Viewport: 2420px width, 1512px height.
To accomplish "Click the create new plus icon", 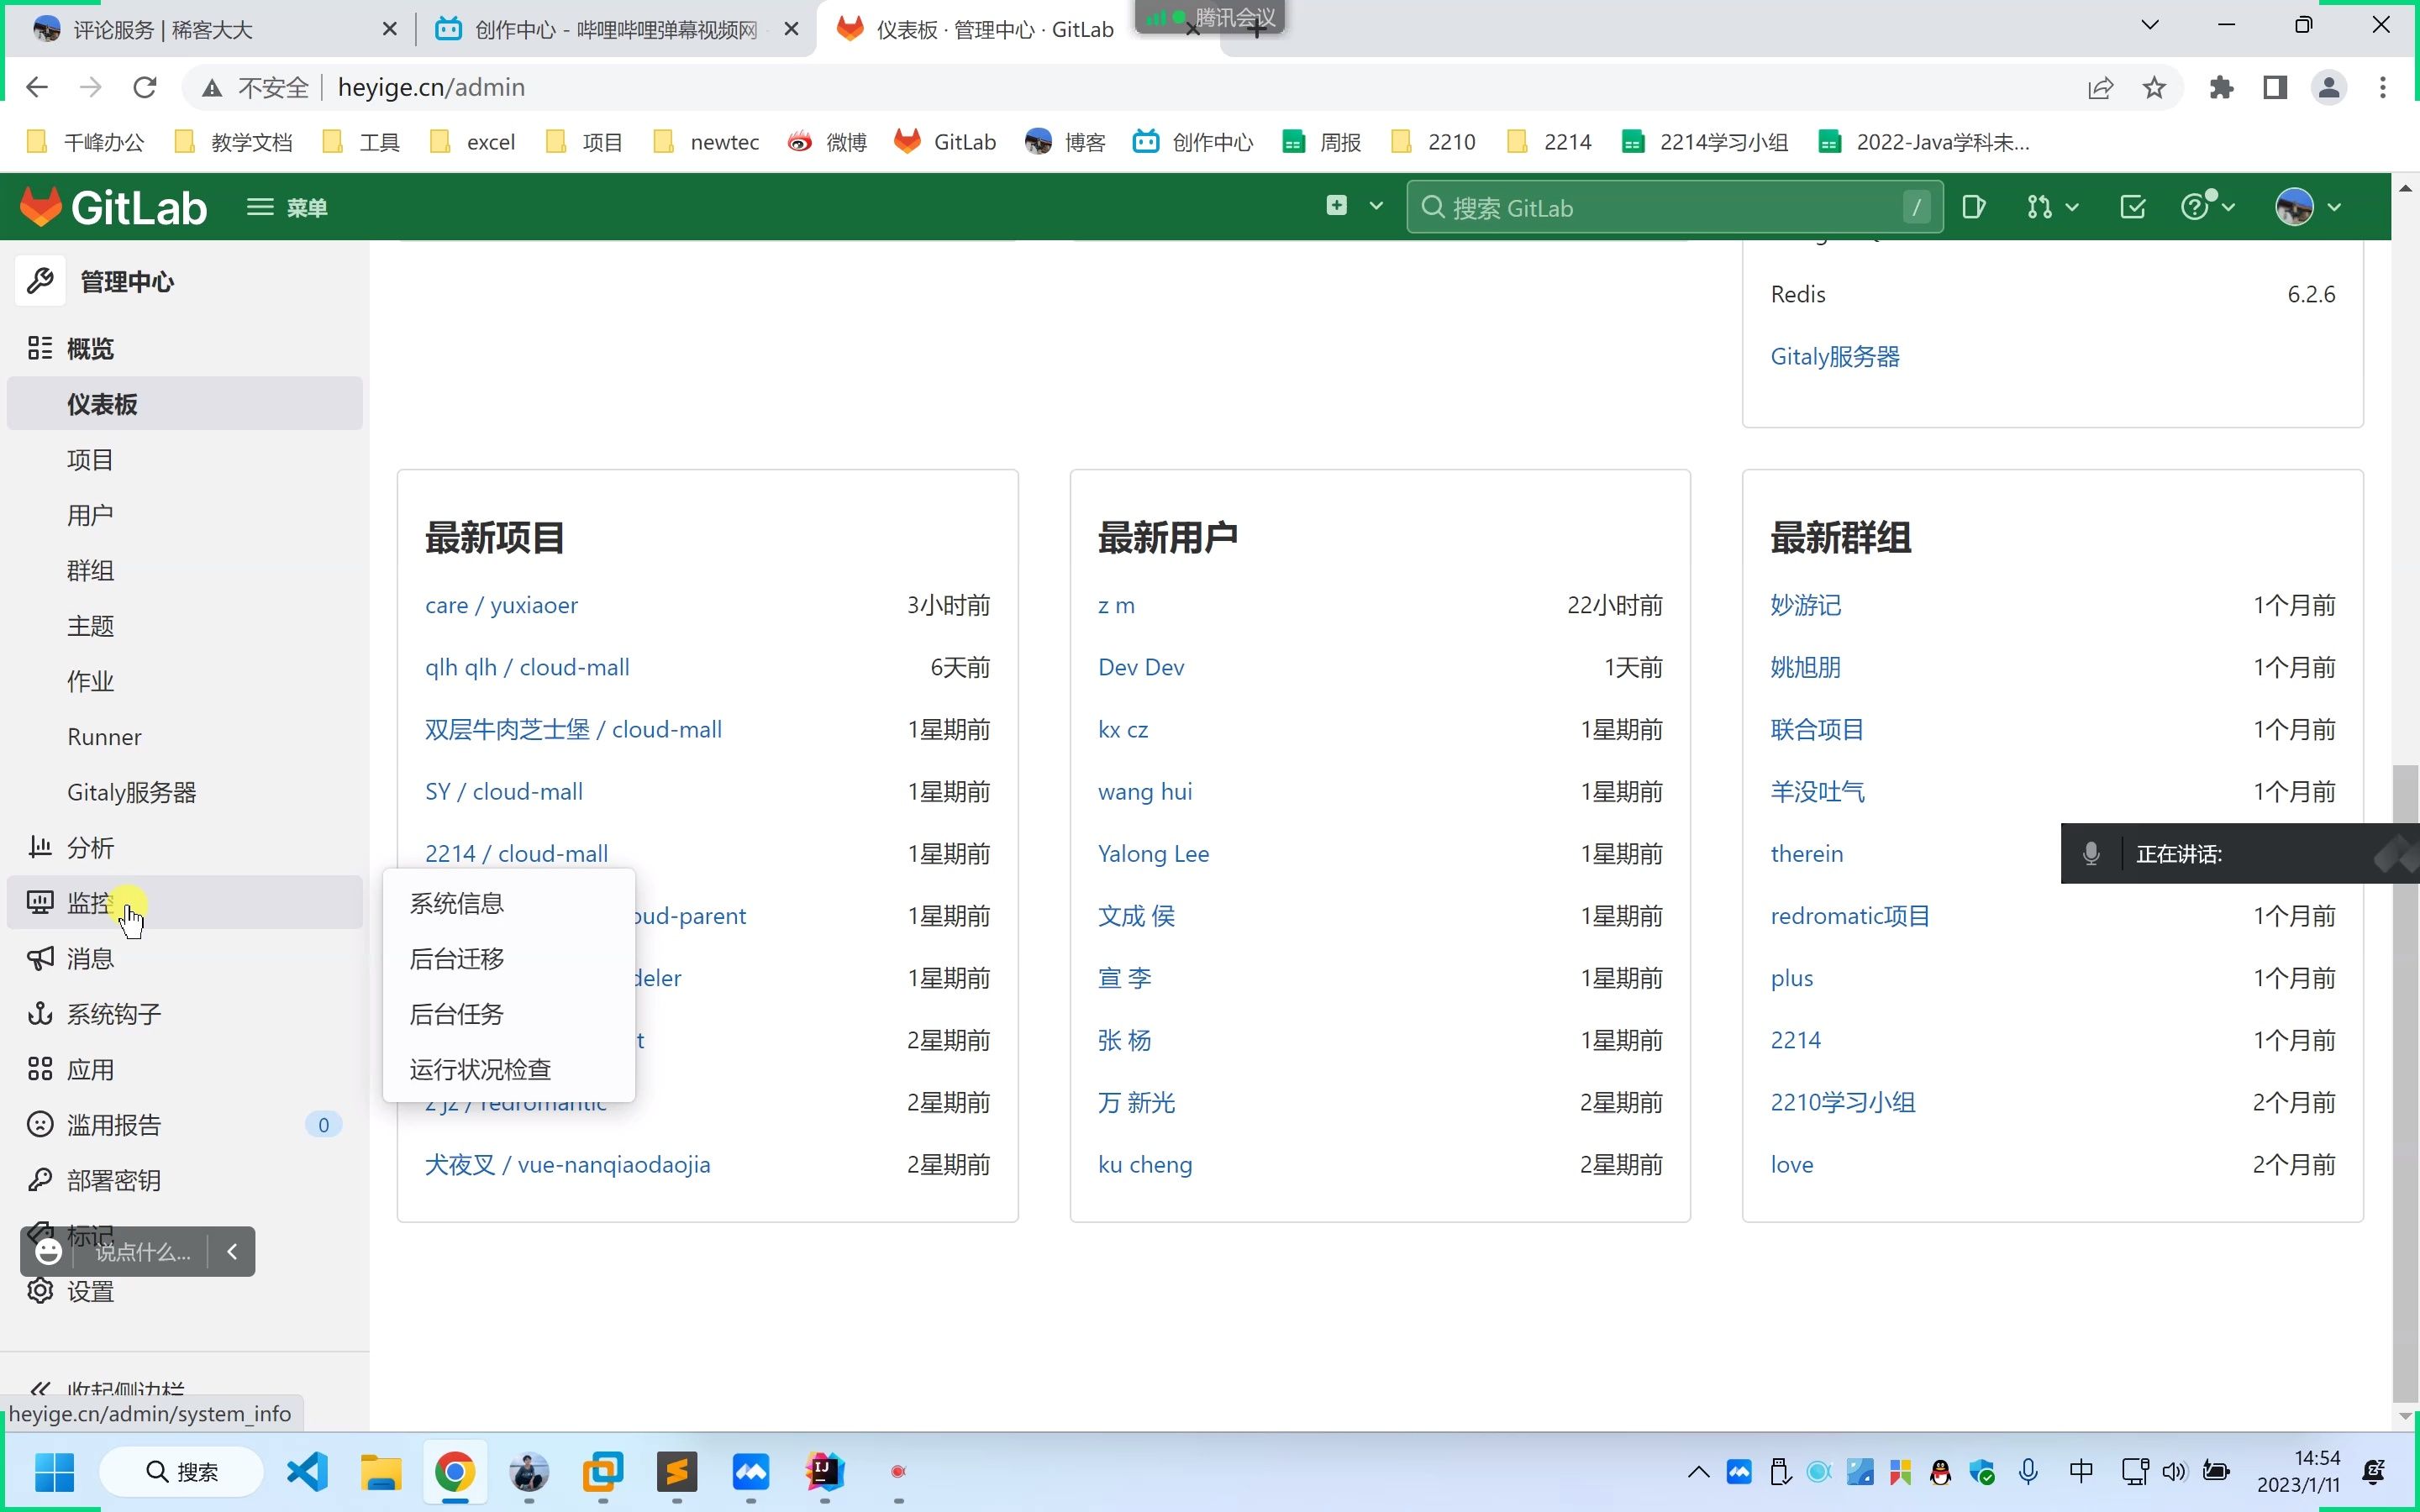I will pos(1336,206).
